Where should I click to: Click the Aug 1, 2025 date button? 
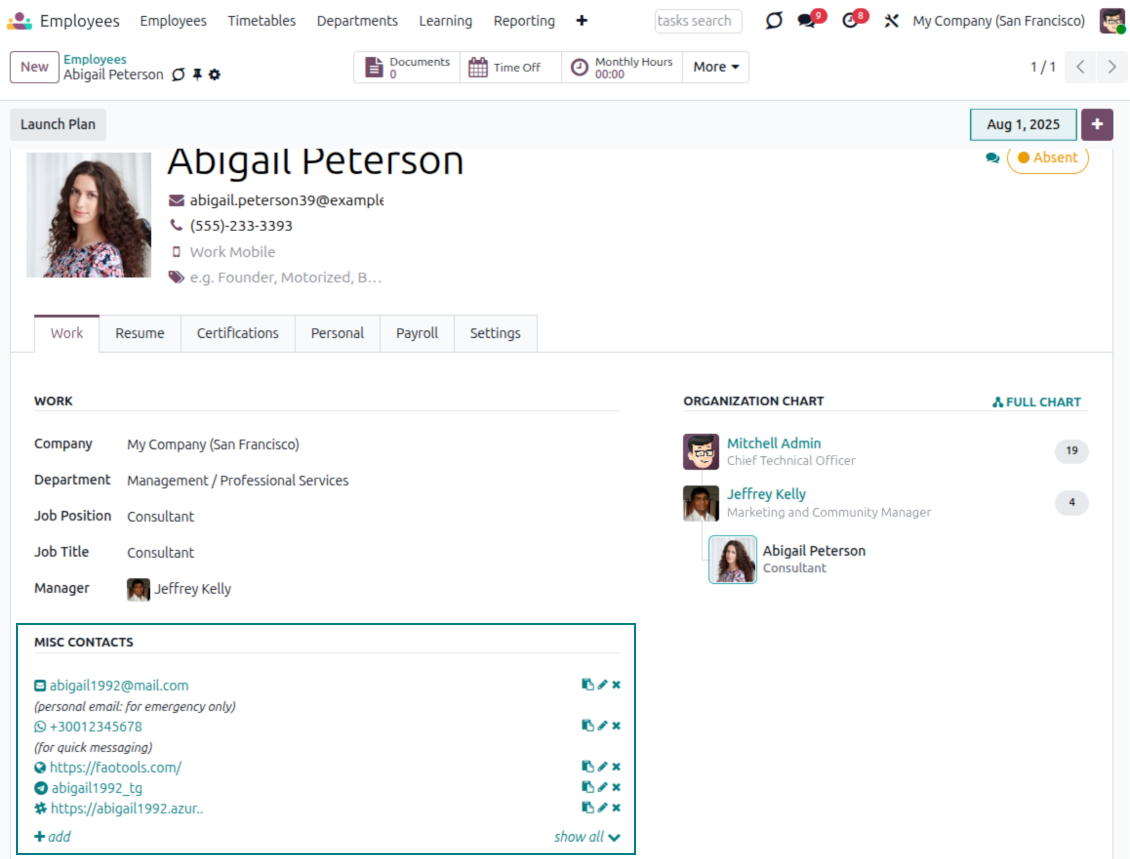coord(1023,124)
